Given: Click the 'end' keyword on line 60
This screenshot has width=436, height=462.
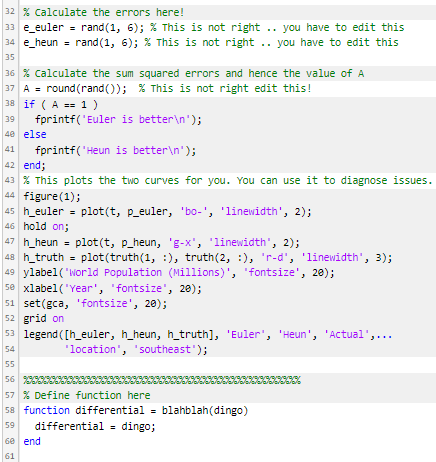Looking at the screenshot, I should coord(32,441).
